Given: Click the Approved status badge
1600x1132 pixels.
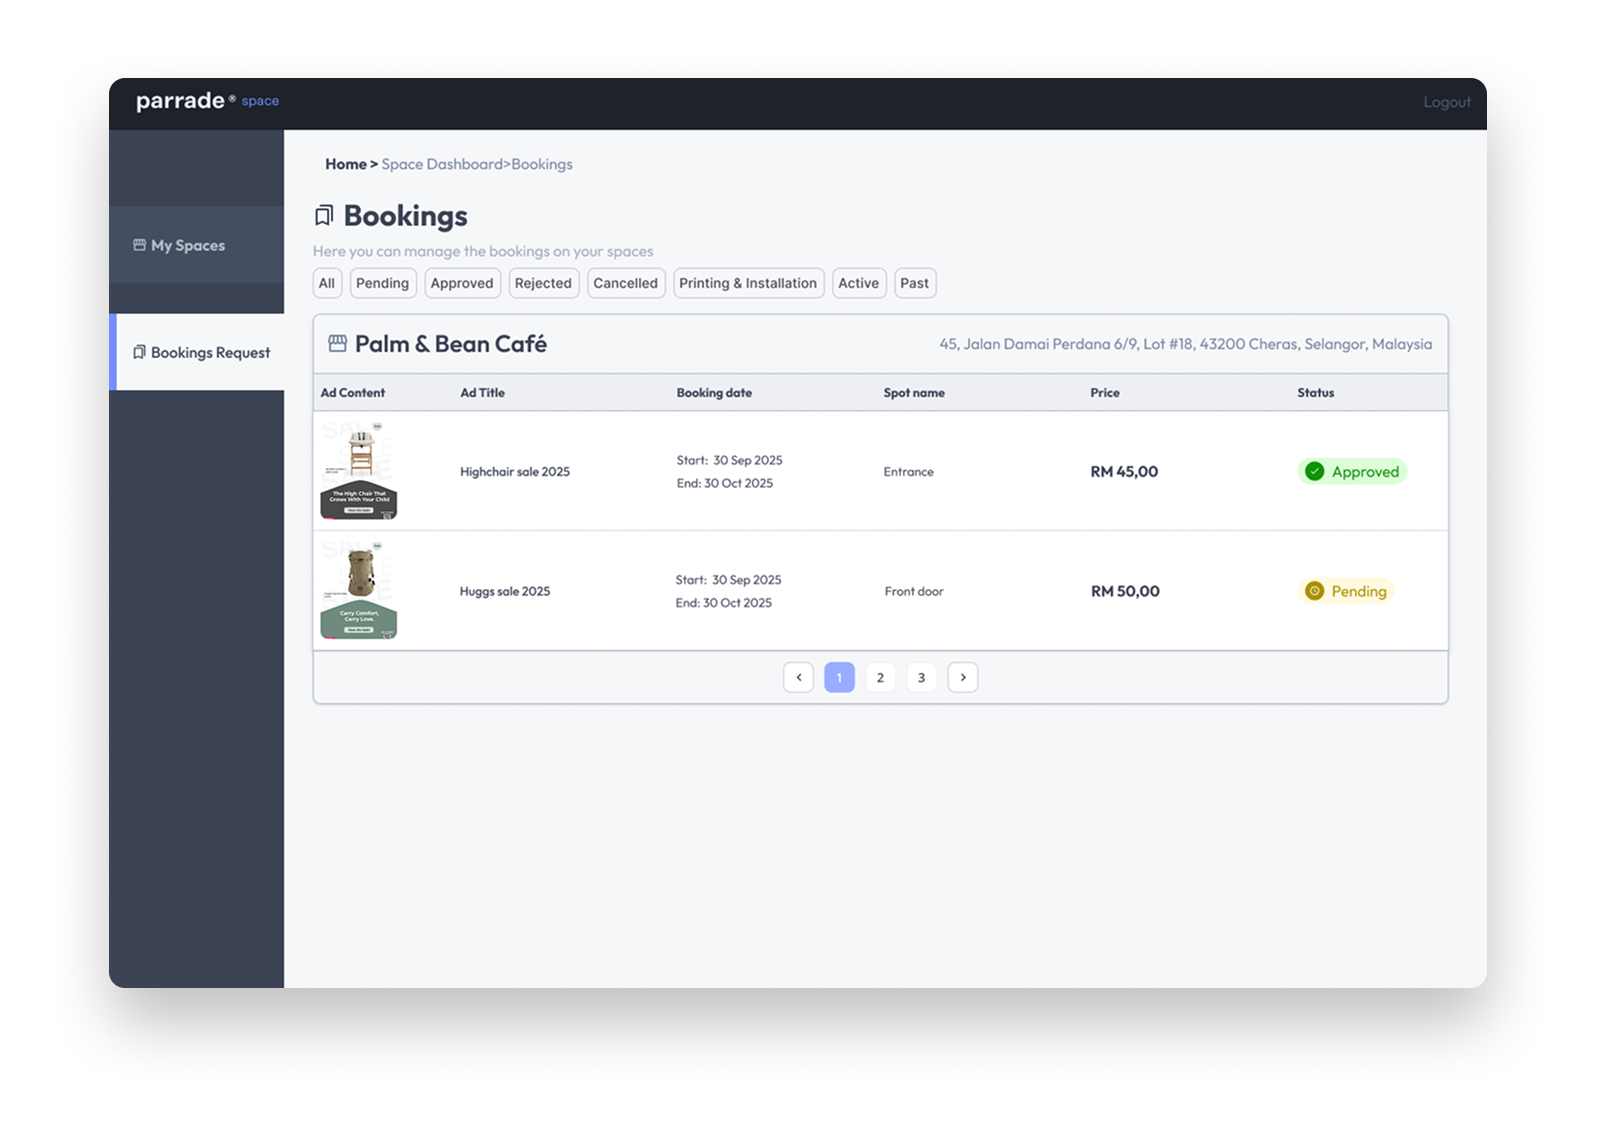Looking at the screenshot, I should point(1352,471).
